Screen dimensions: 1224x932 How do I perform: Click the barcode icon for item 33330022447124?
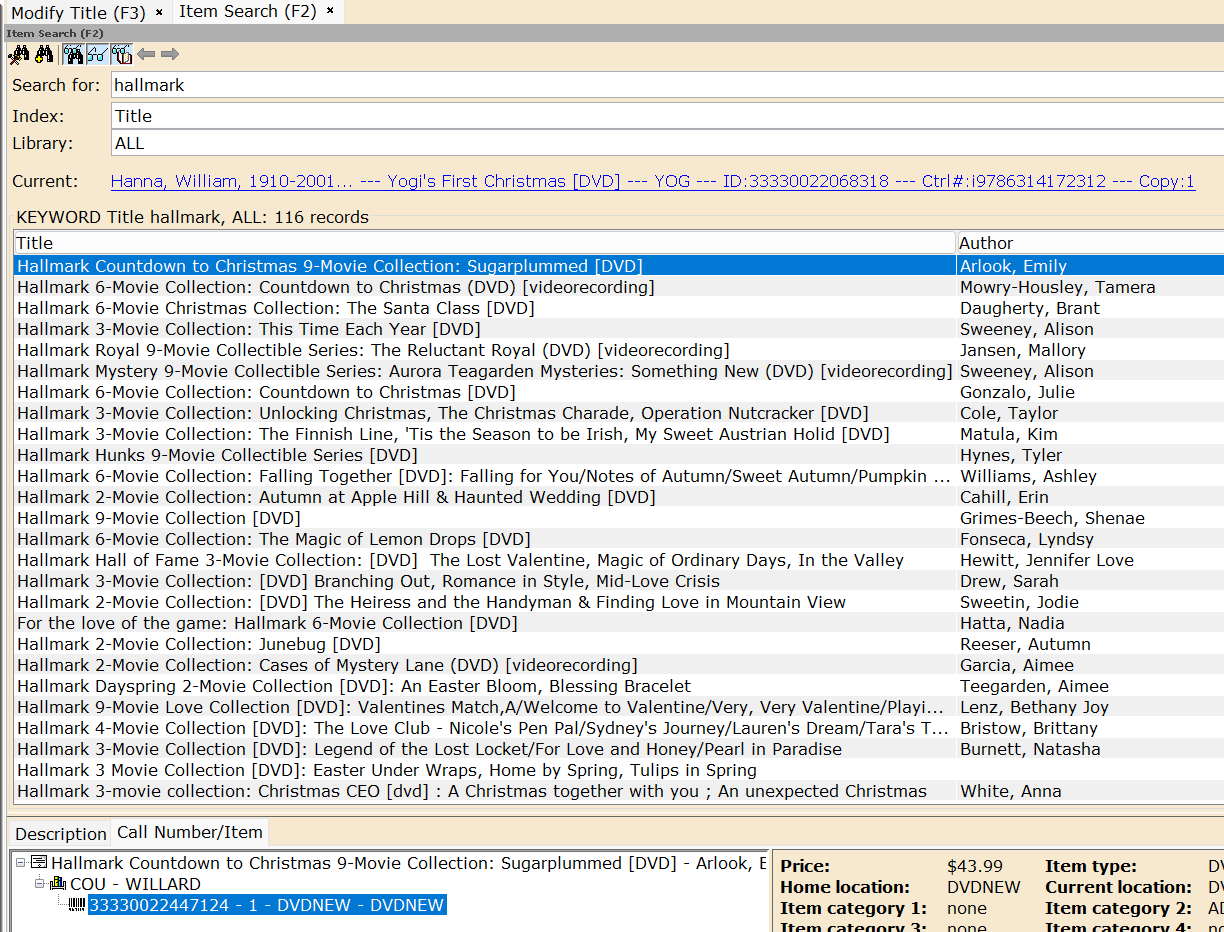(77, 905)
